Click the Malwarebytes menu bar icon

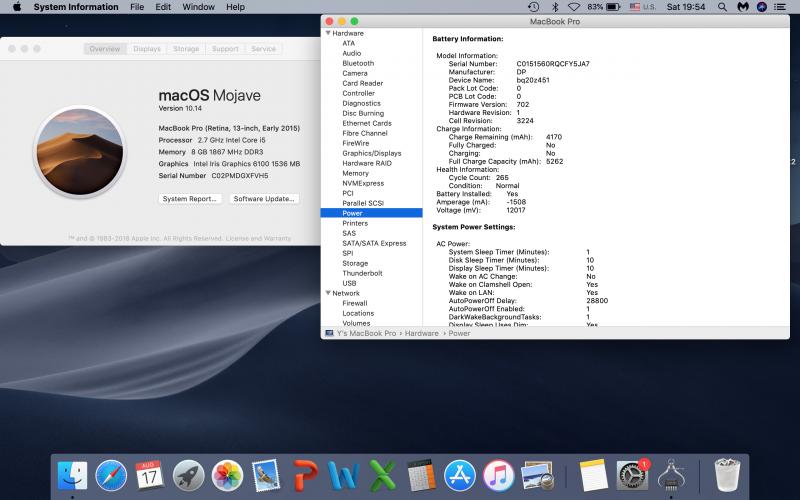click(x=743, y=7)
